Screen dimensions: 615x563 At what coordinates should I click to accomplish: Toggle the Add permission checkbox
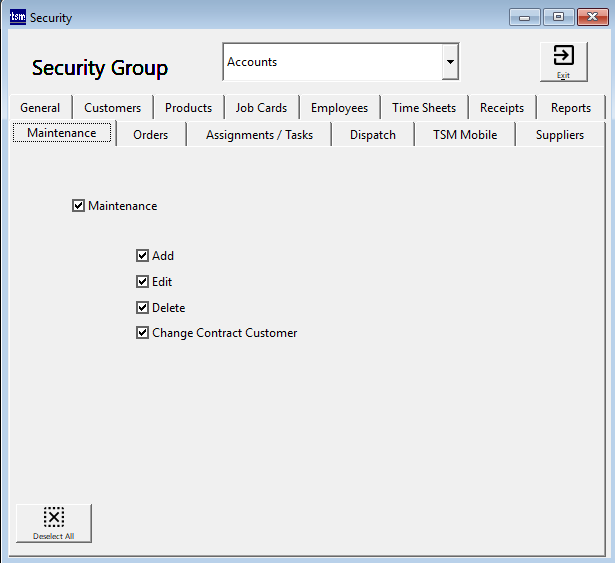[x=143, y=256]
